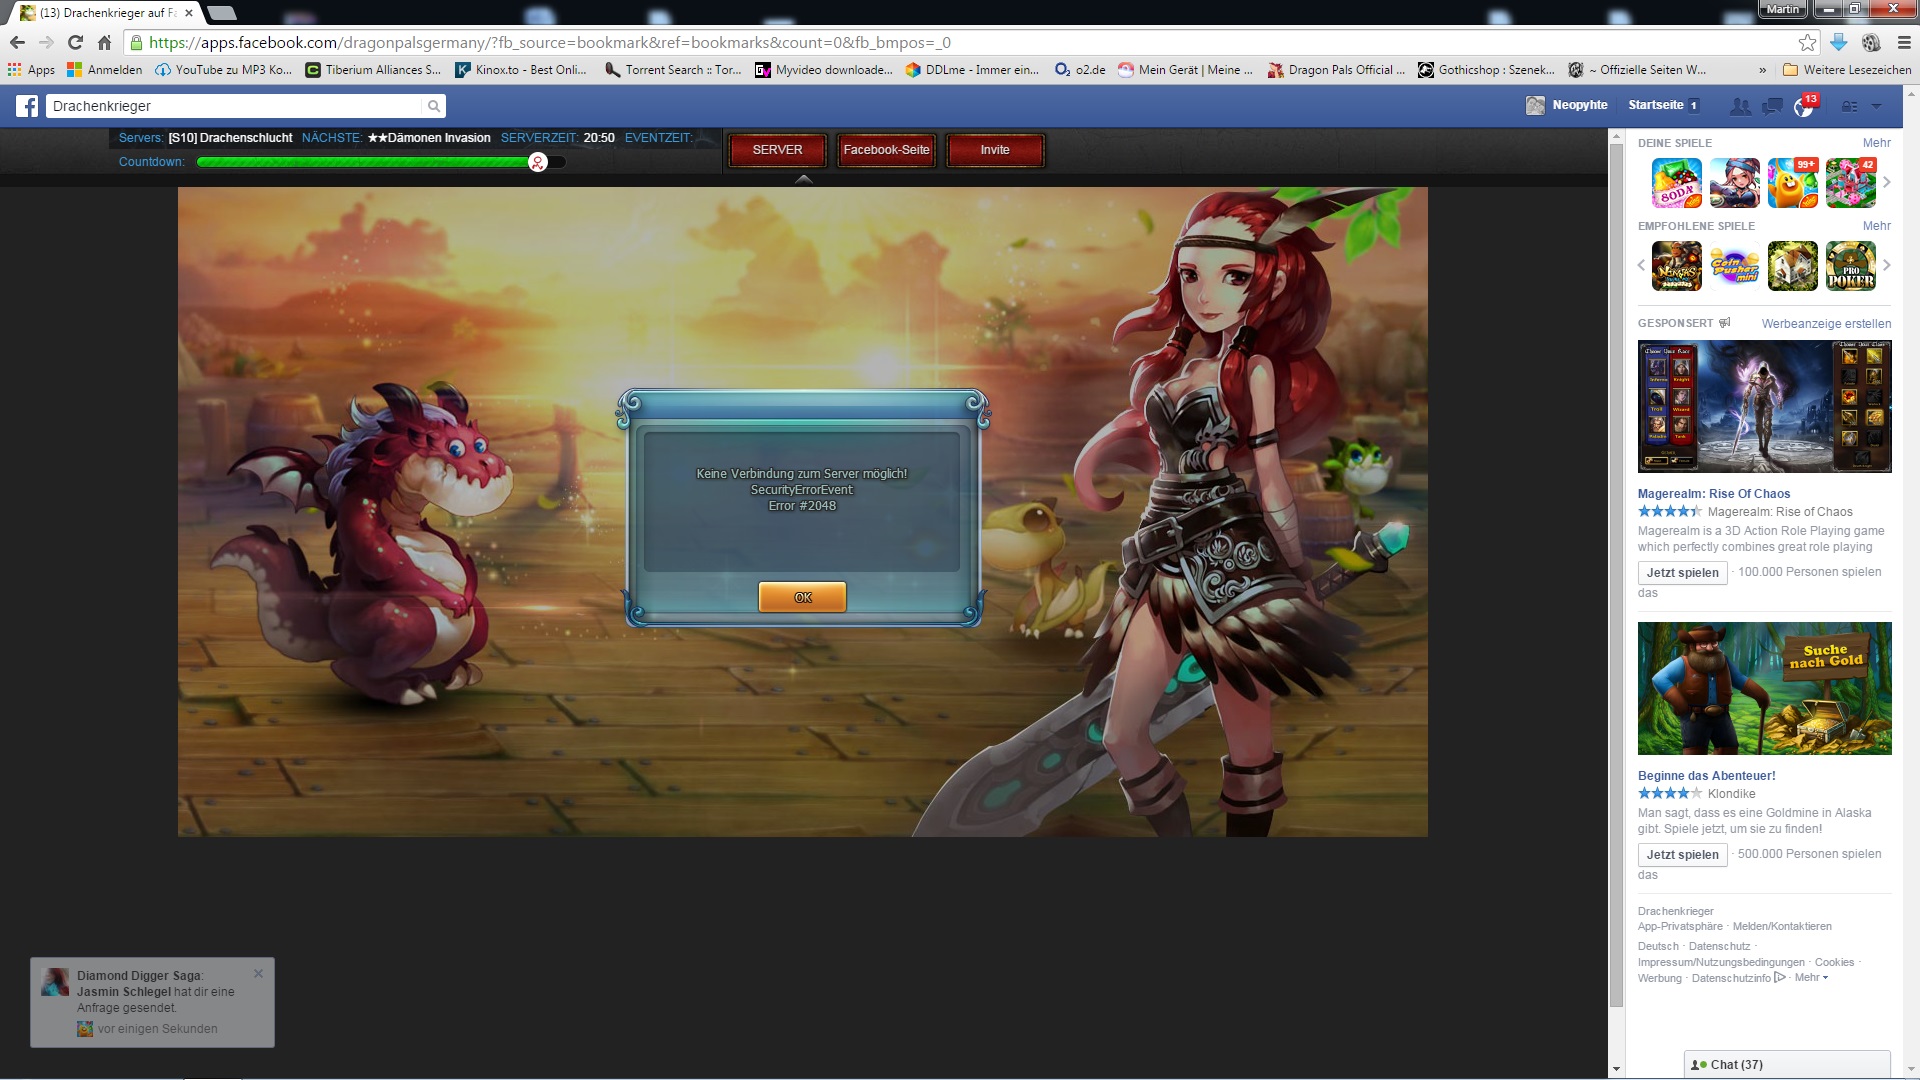The image size is (1920, 1080).
Task: Open the Startseite tab
Action: (1655, 105)
